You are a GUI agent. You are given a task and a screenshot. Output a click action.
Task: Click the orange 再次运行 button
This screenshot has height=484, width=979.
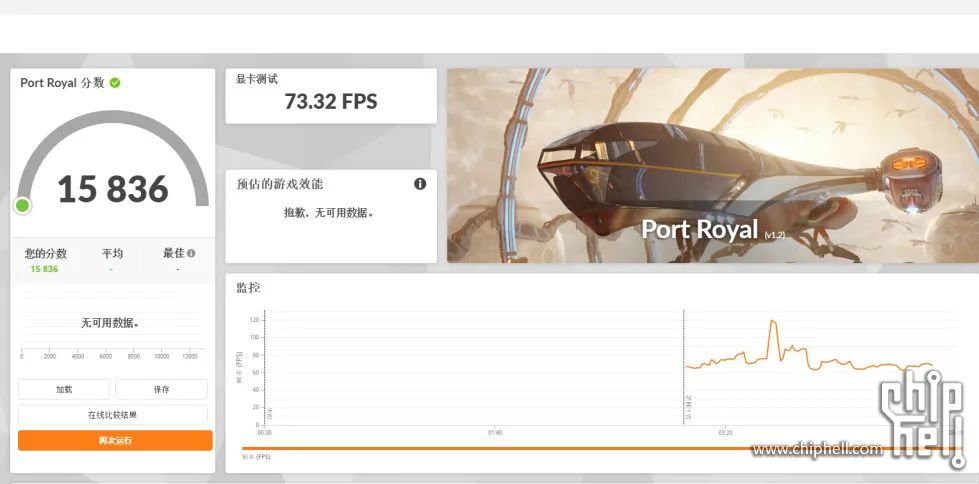[x=115, y=440]
